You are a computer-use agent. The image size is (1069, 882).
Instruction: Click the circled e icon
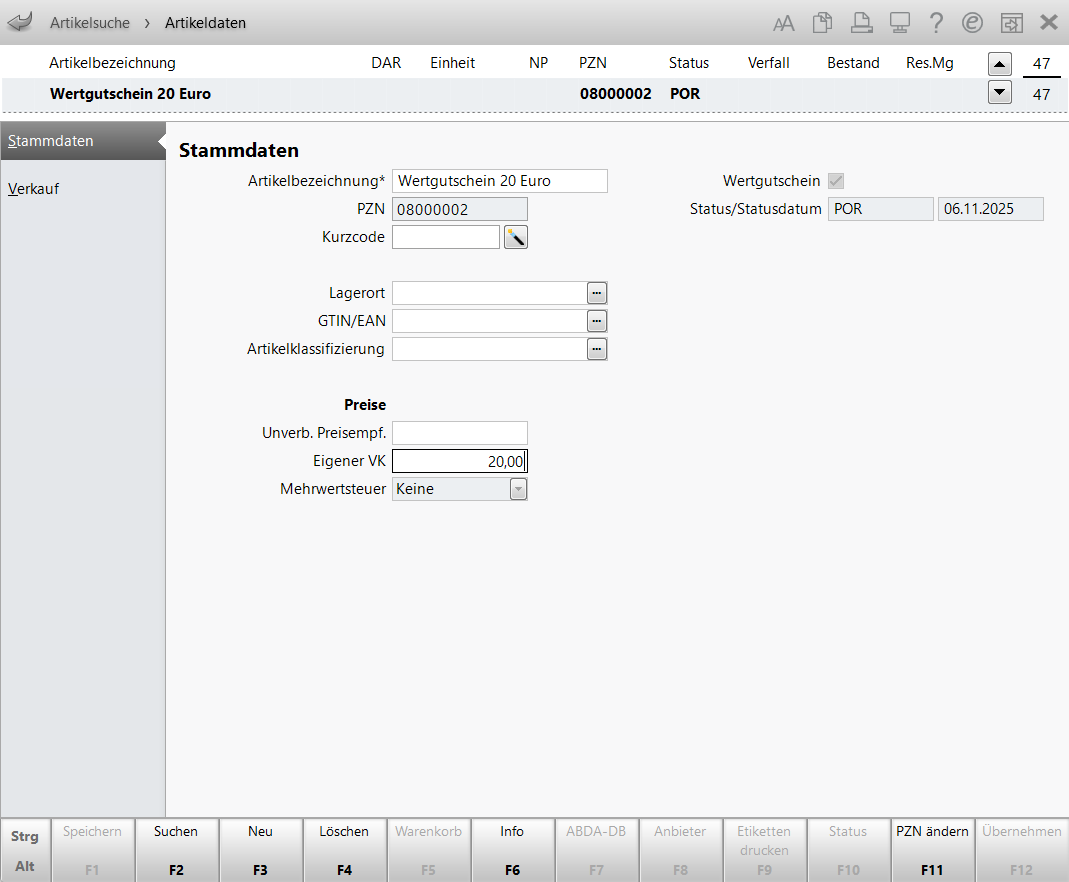972,23
